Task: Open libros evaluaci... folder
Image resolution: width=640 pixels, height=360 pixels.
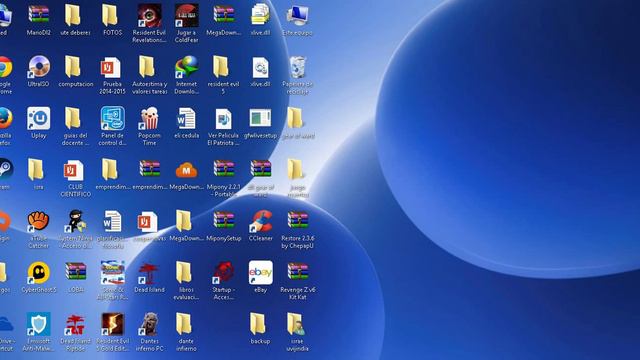Action: point(184,272)
